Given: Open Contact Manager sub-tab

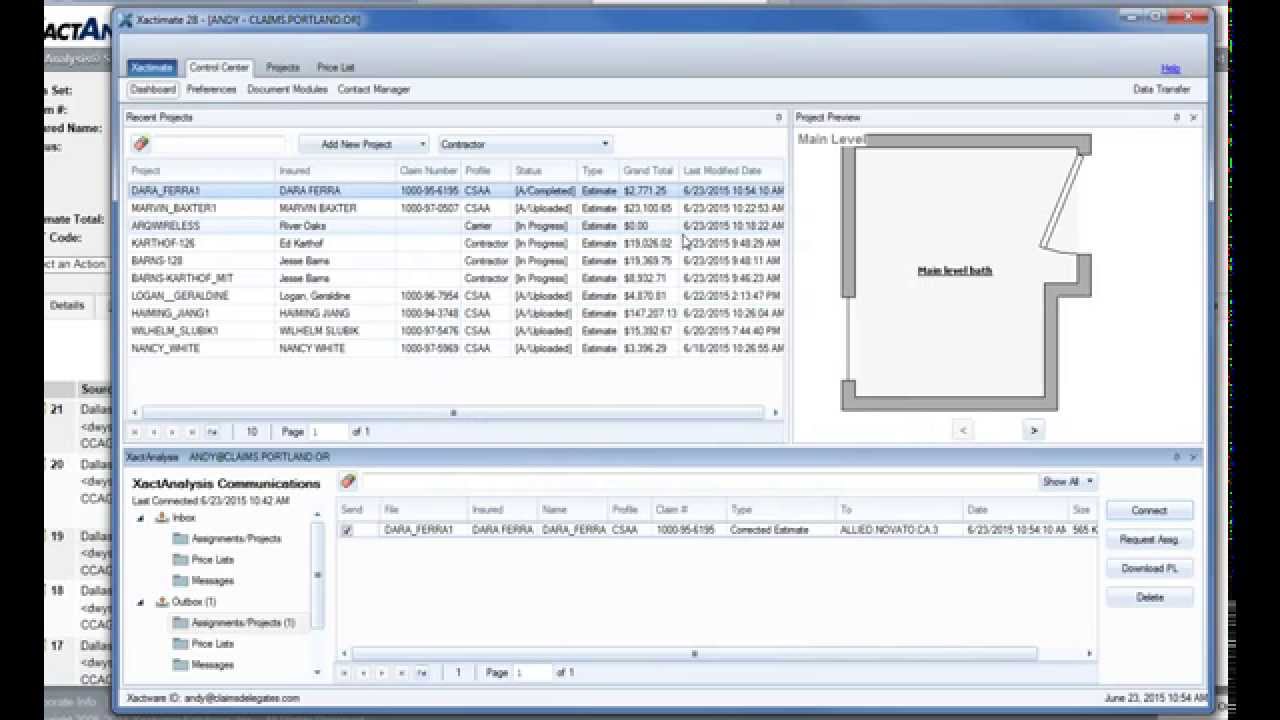Looking at the screenshot, I should (374, 89).
